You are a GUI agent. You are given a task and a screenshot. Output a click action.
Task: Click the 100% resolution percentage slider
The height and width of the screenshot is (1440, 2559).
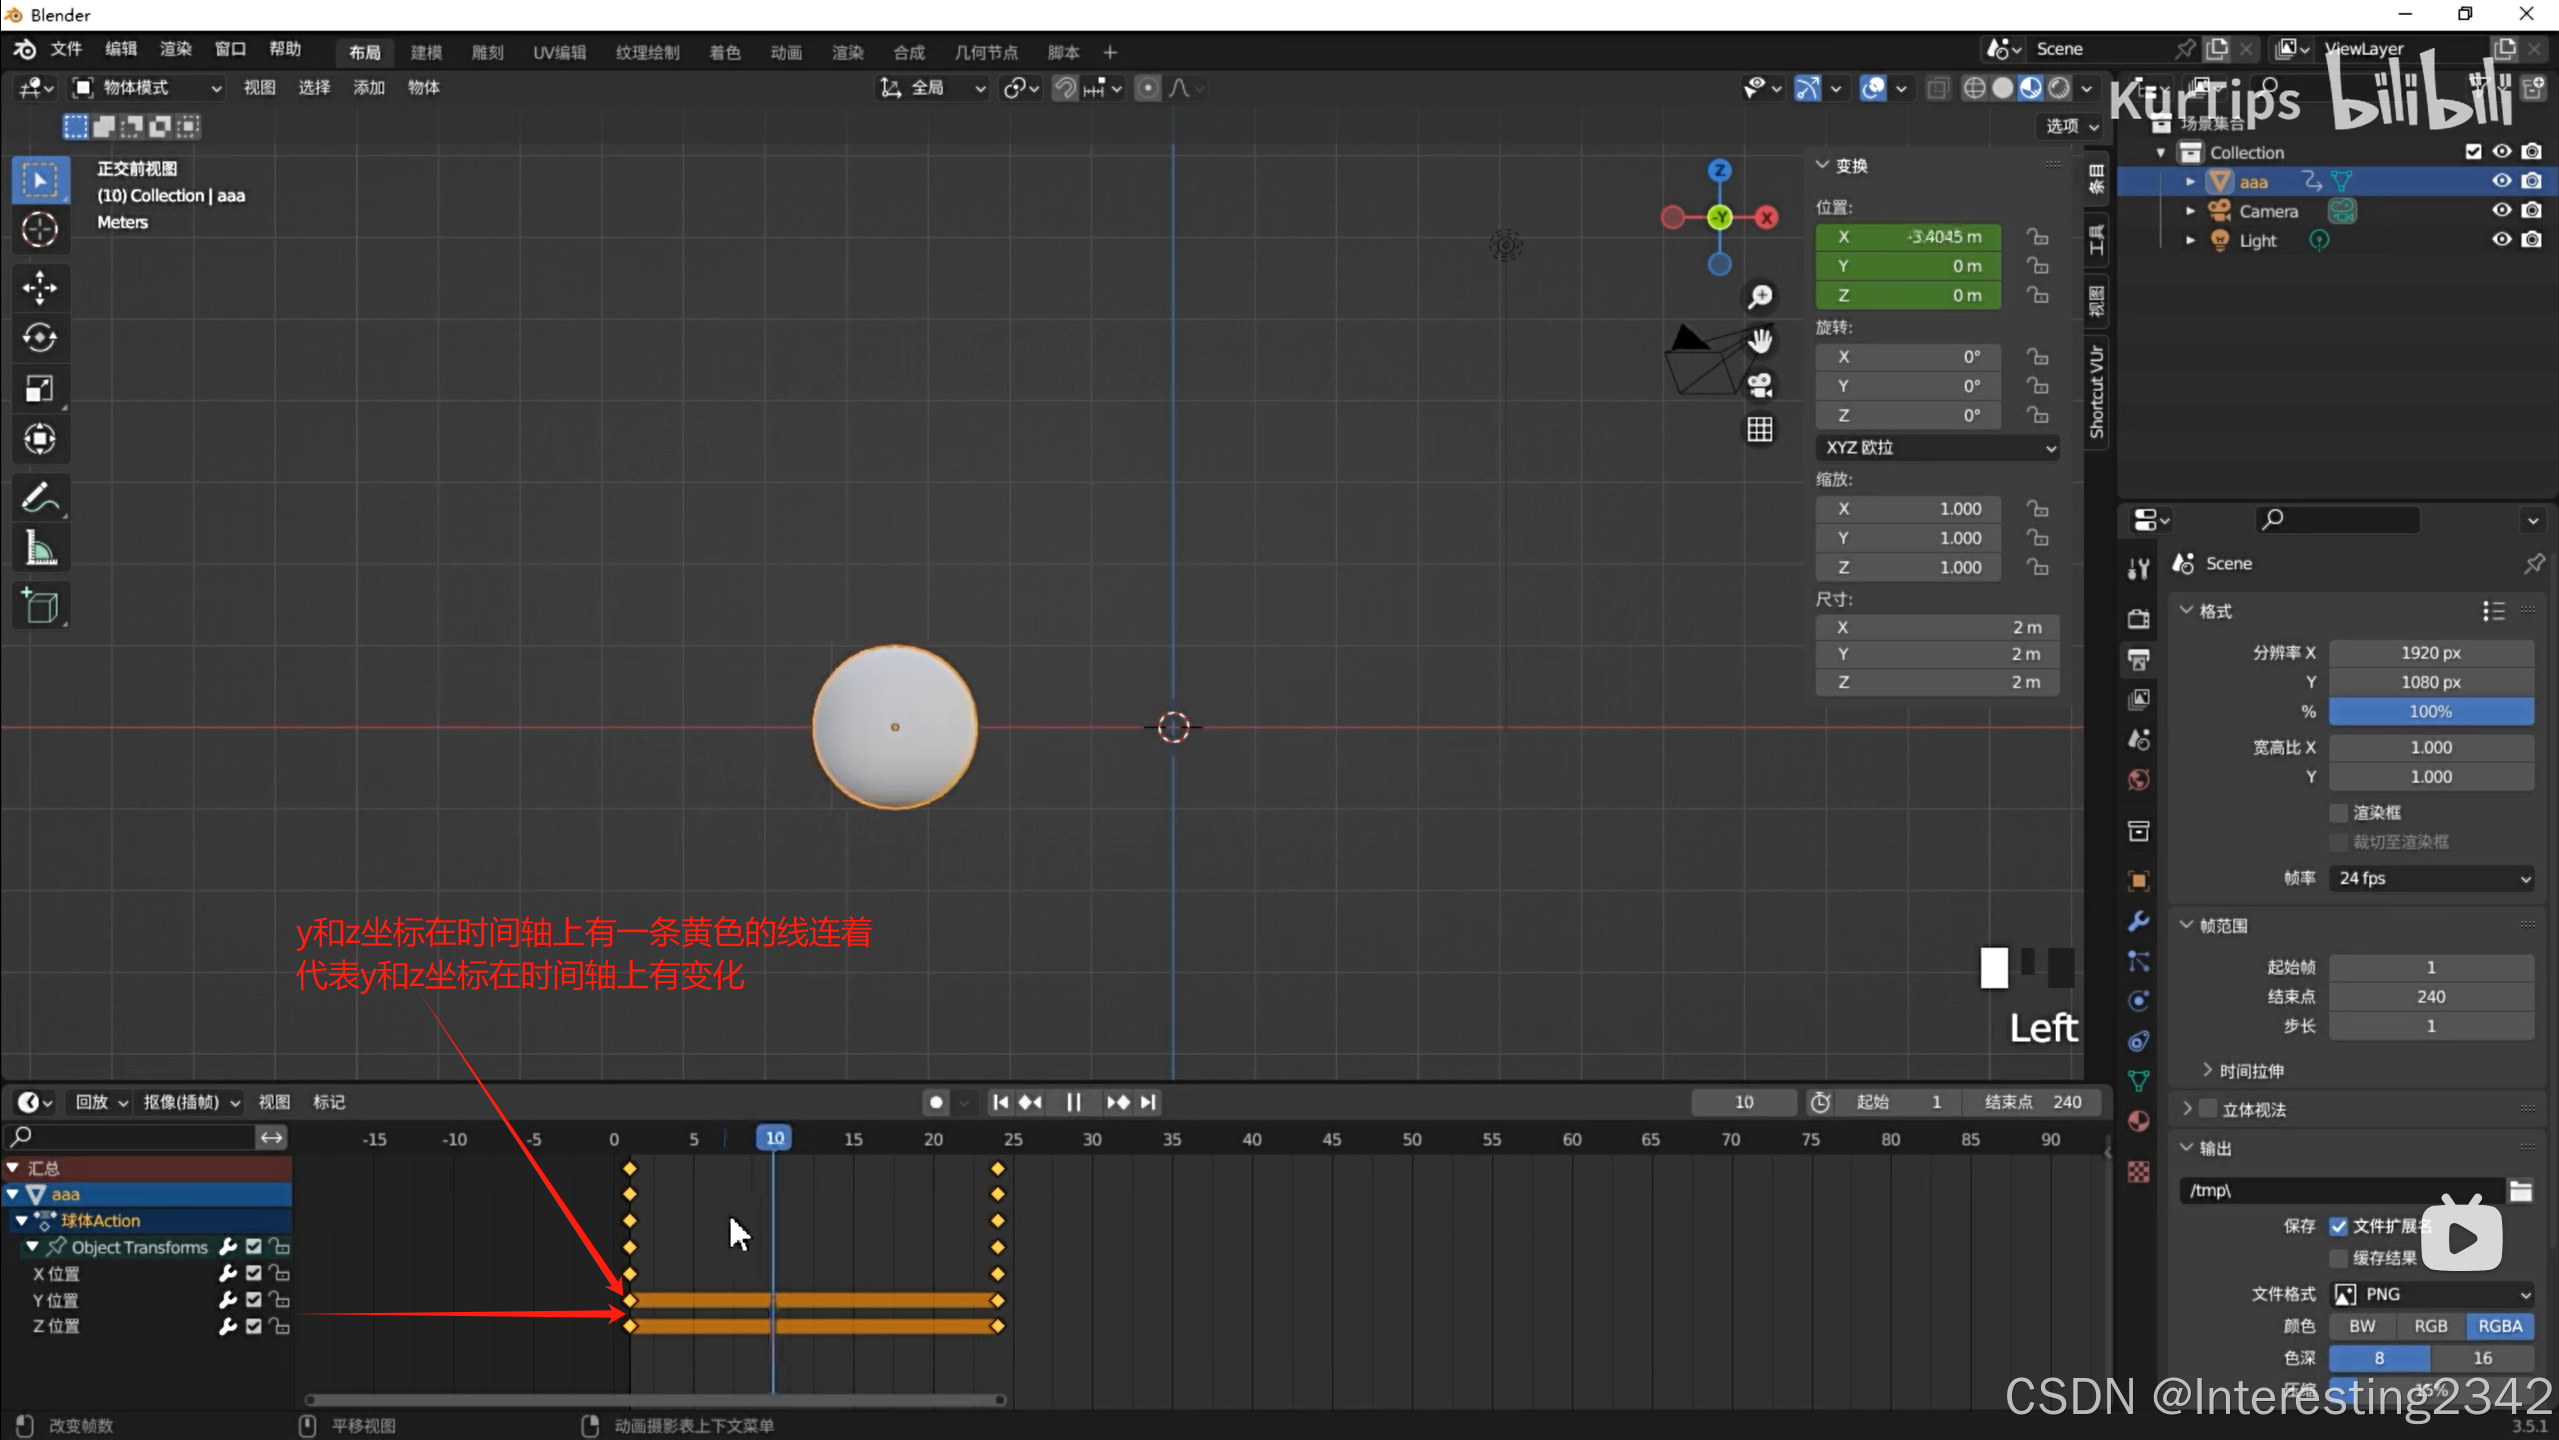pos(2430,712)
